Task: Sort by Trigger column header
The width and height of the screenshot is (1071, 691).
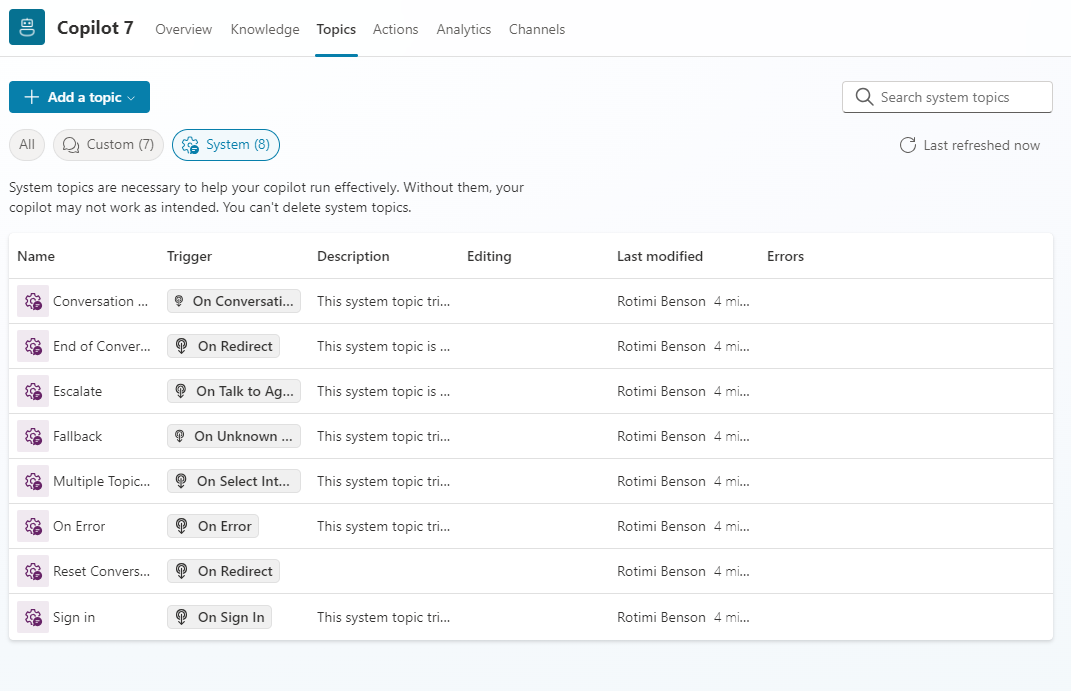Action: pos(189,256)
